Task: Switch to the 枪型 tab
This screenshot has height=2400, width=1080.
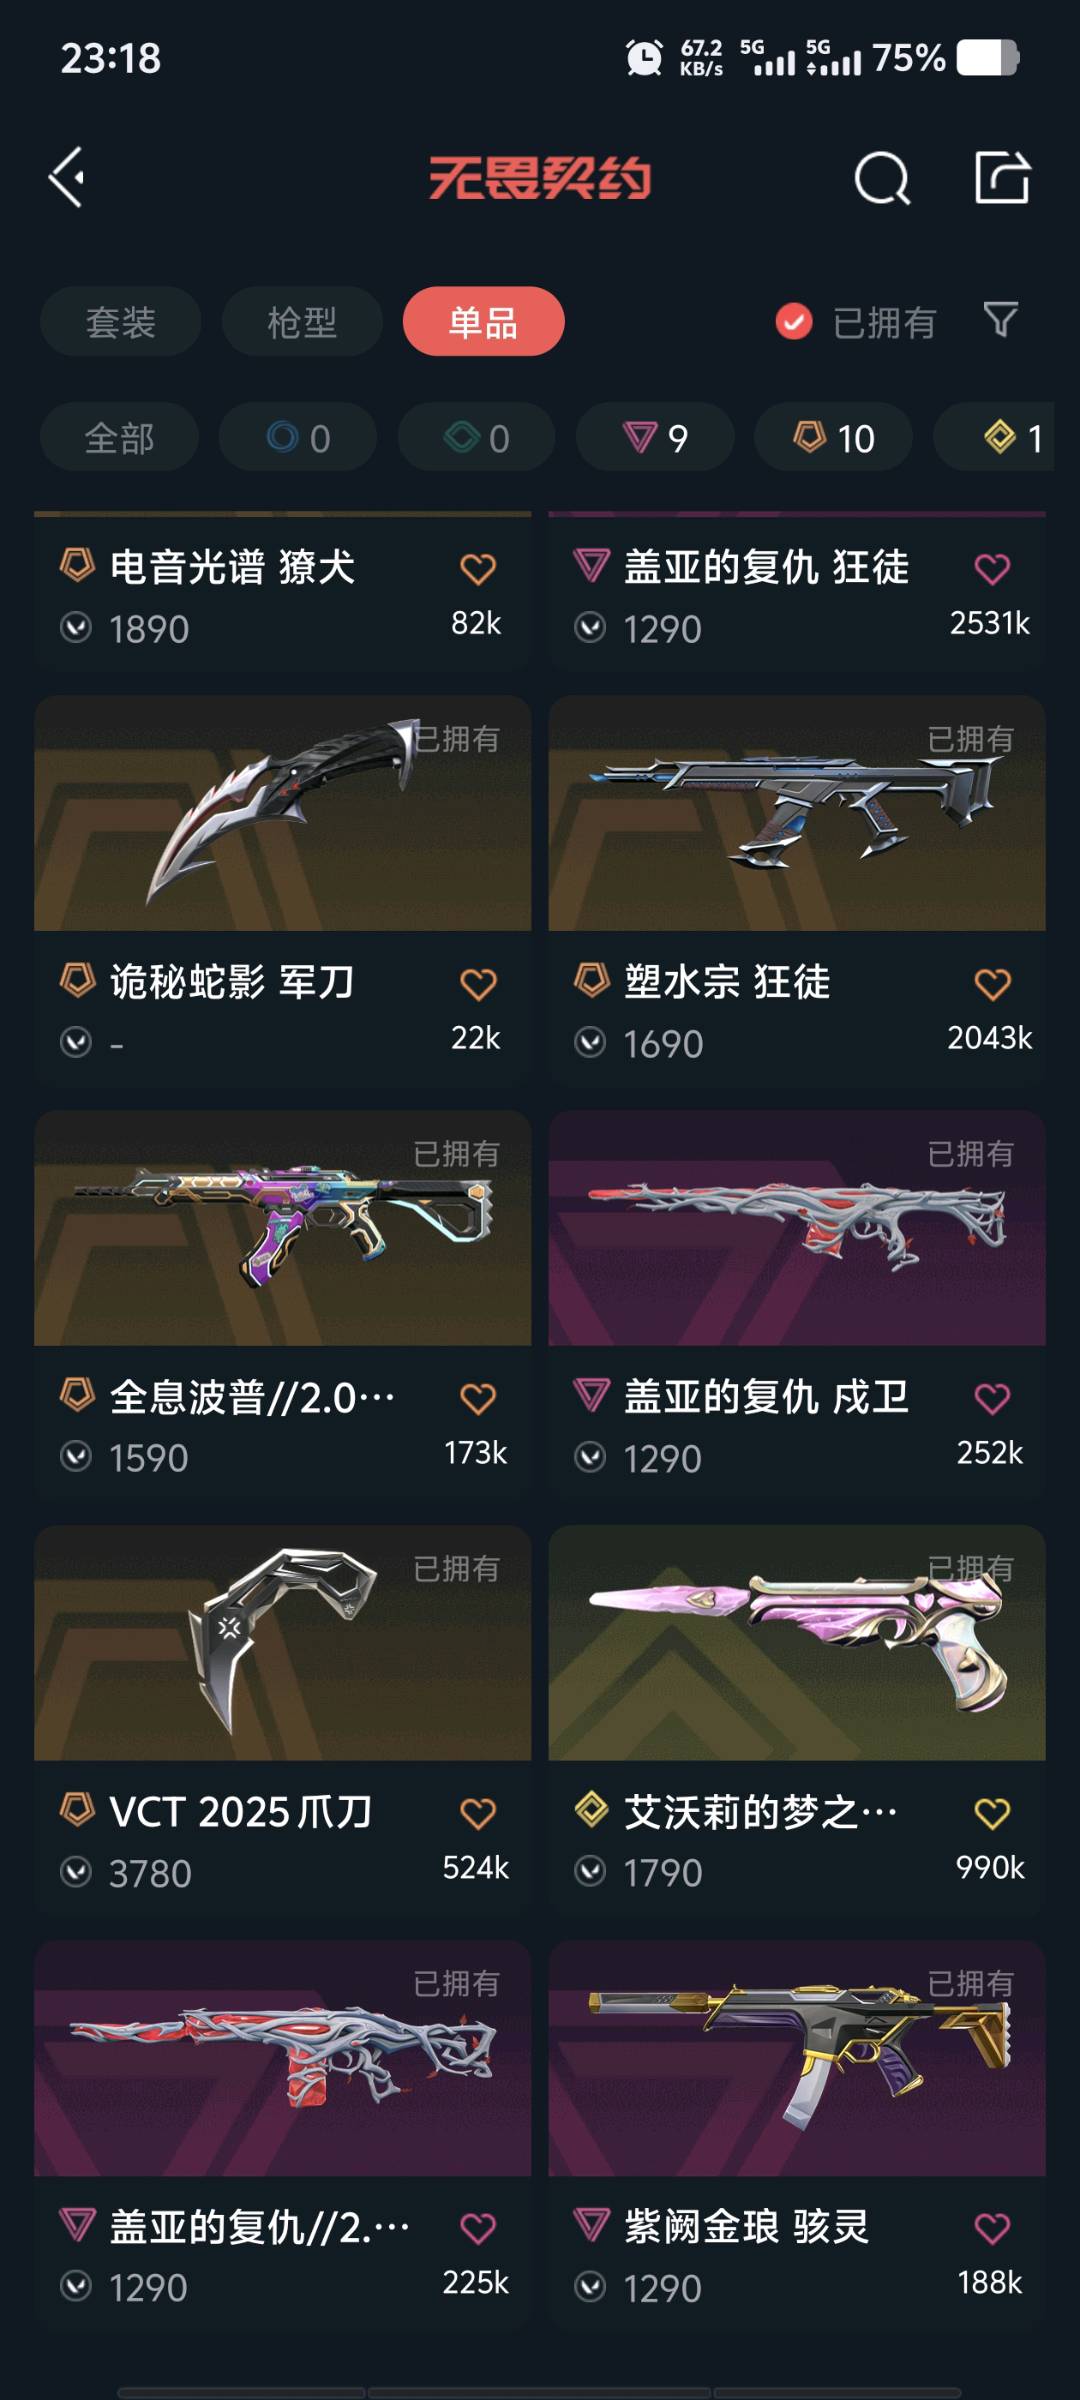Action: 302,322
